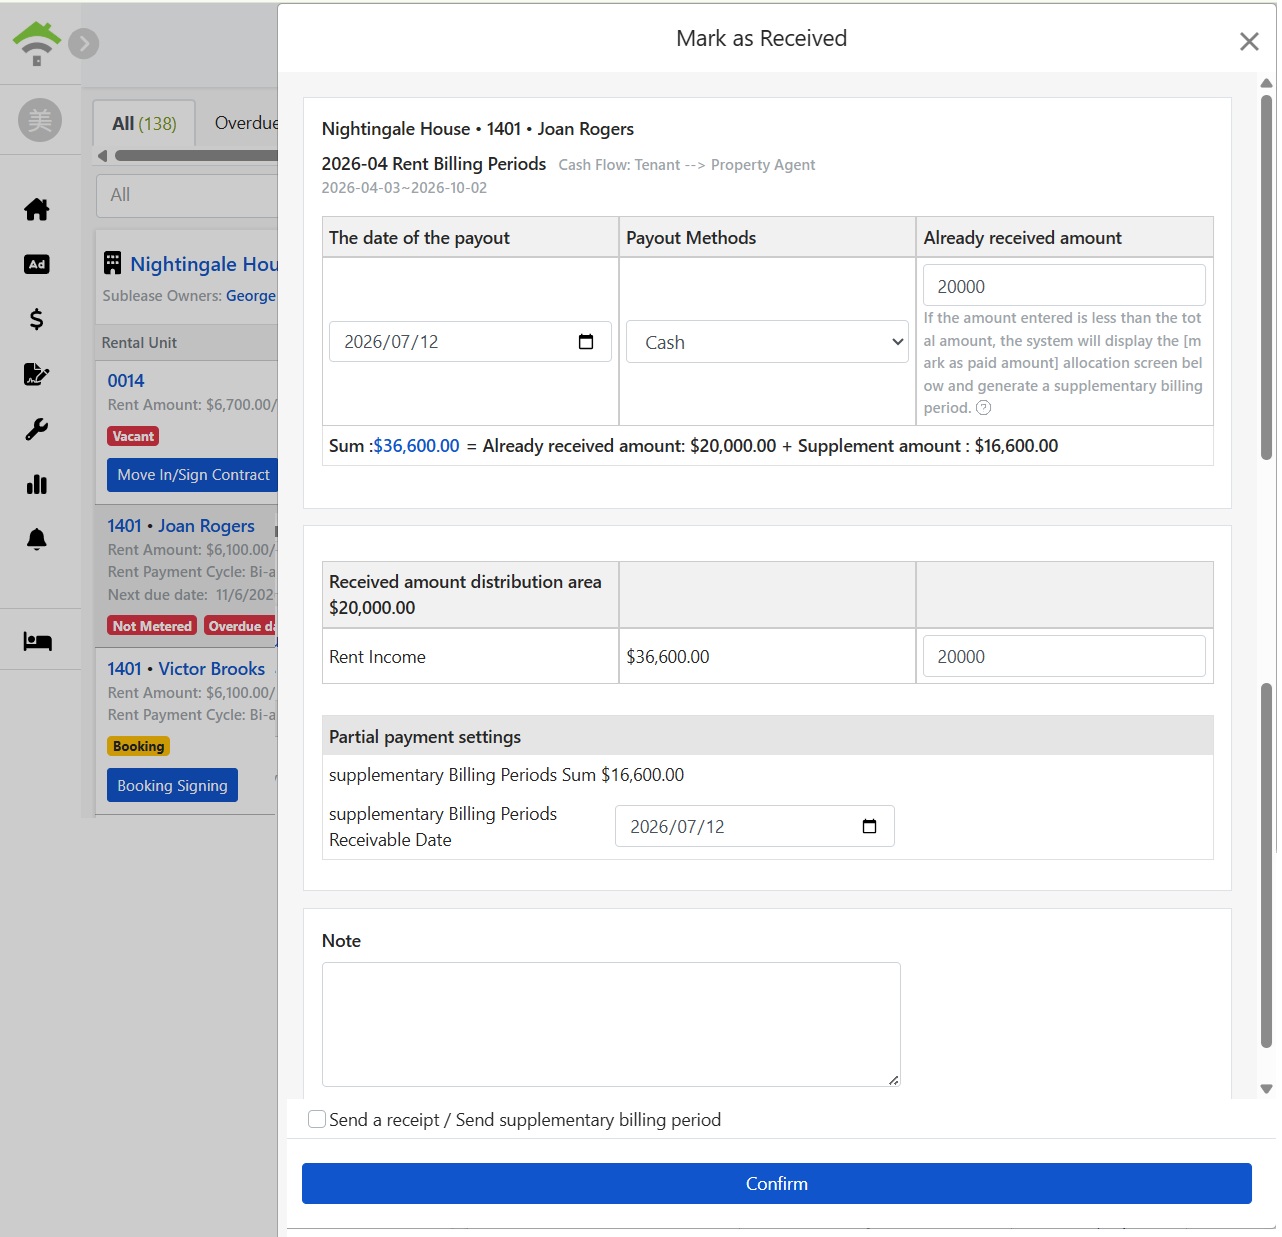Screen dimensions: 1282x1237
Task: Click the 2026-04 Rent Billing Periods heading
Action: (x=434, y=164)
